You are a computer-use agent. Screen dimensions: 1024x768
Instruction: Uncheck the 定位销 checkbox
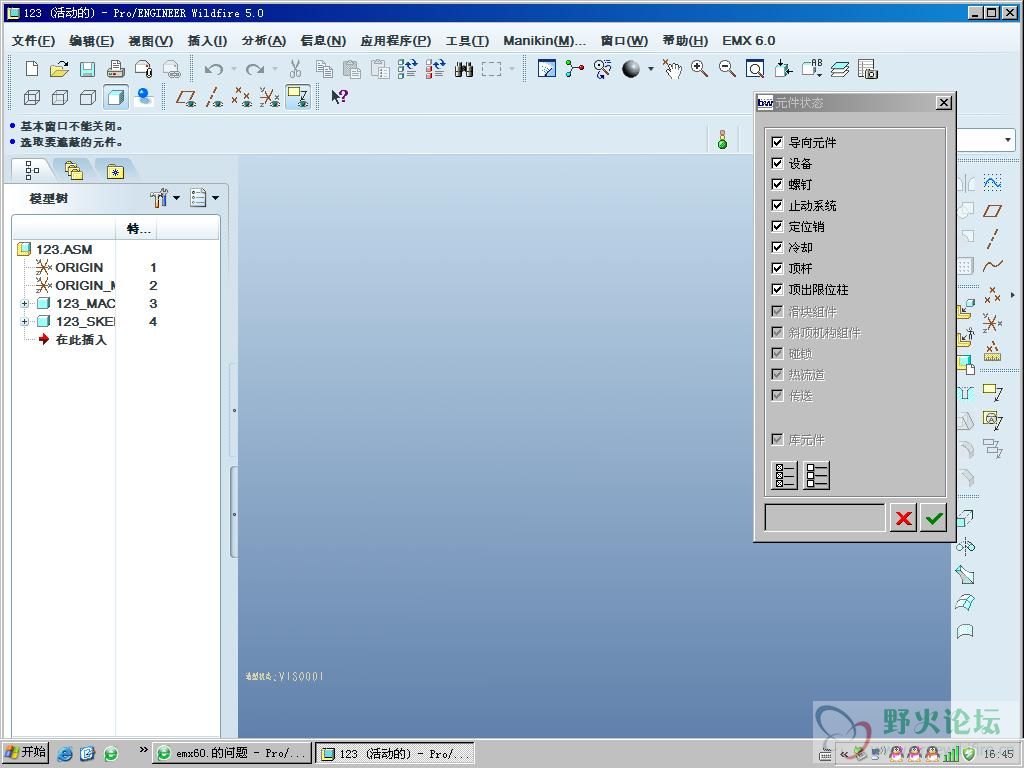click(x=777, y=226)
